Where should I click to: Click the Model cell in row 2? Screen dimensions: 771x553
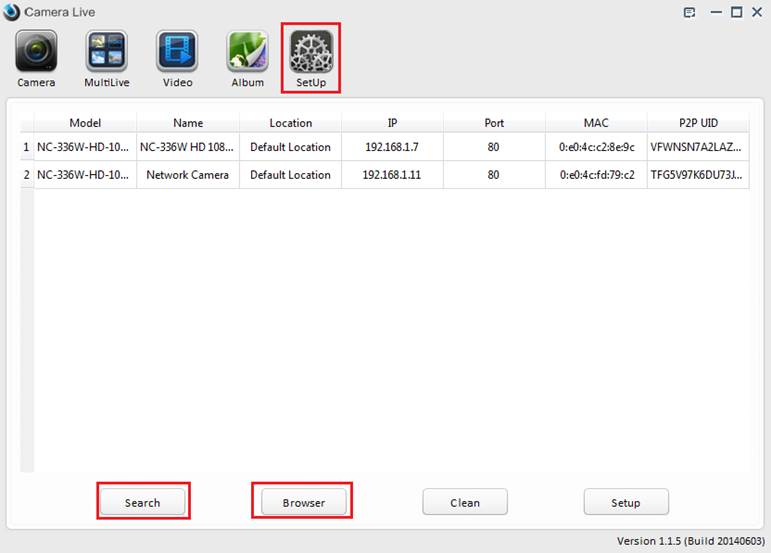coord(85,175)
